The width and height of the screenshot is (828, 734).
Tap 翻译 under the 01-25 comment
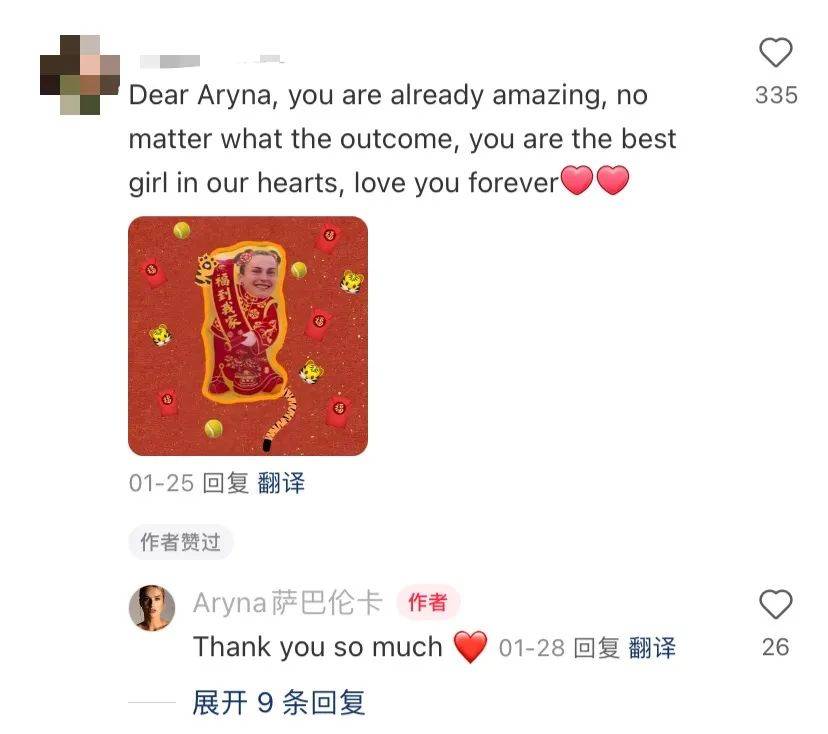(281, 483)
